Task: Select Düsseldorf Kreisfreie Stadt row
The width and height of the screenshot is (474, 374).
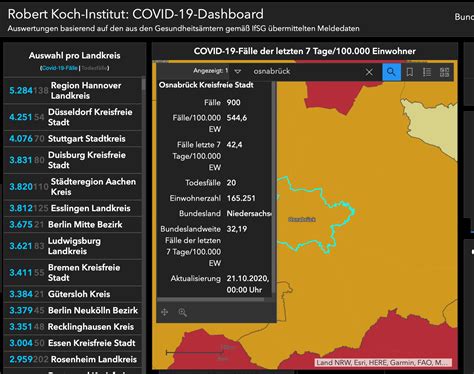Action: point(73,117)
